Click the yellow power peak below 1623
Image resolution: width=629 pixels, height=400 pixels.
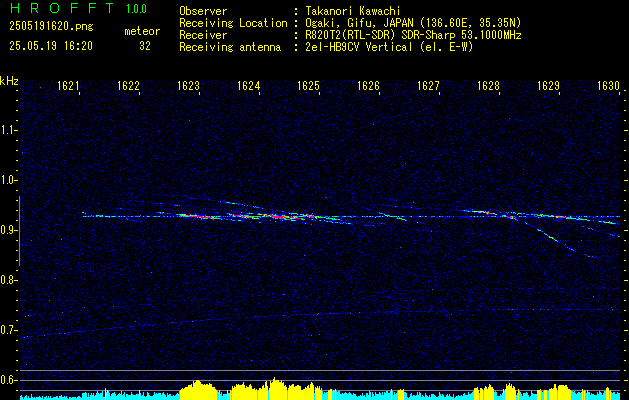pyautogui.click(x=197, y=389)
